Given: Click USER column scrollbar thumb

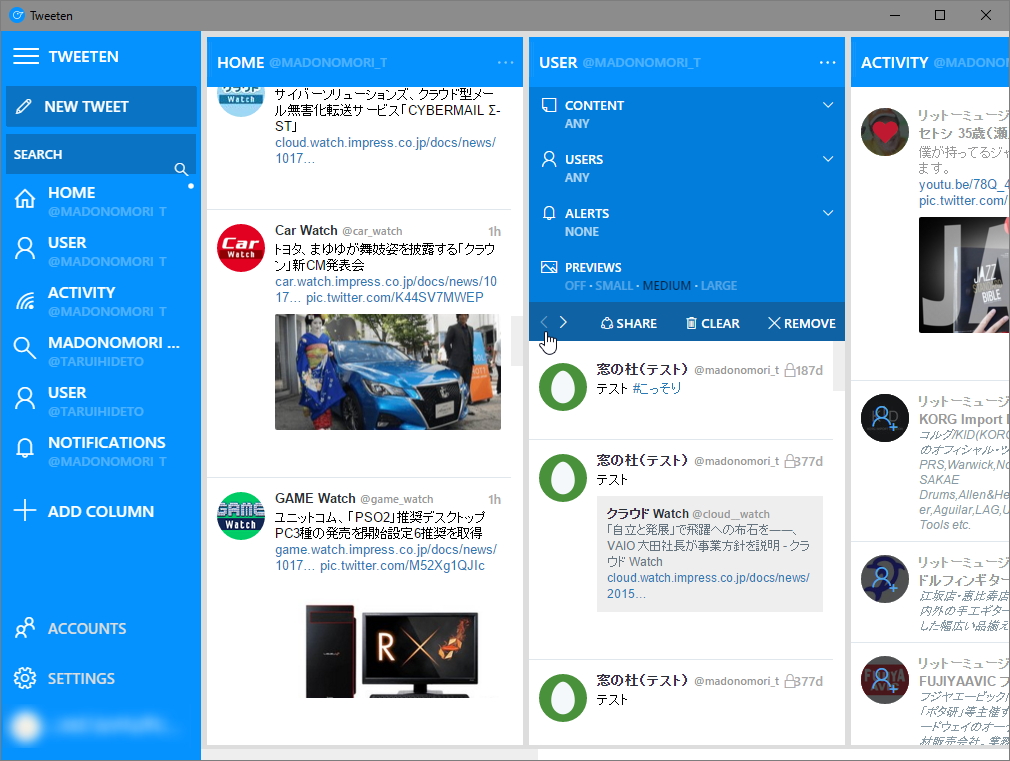Looking at the screenshot, I should pos(839,366).
